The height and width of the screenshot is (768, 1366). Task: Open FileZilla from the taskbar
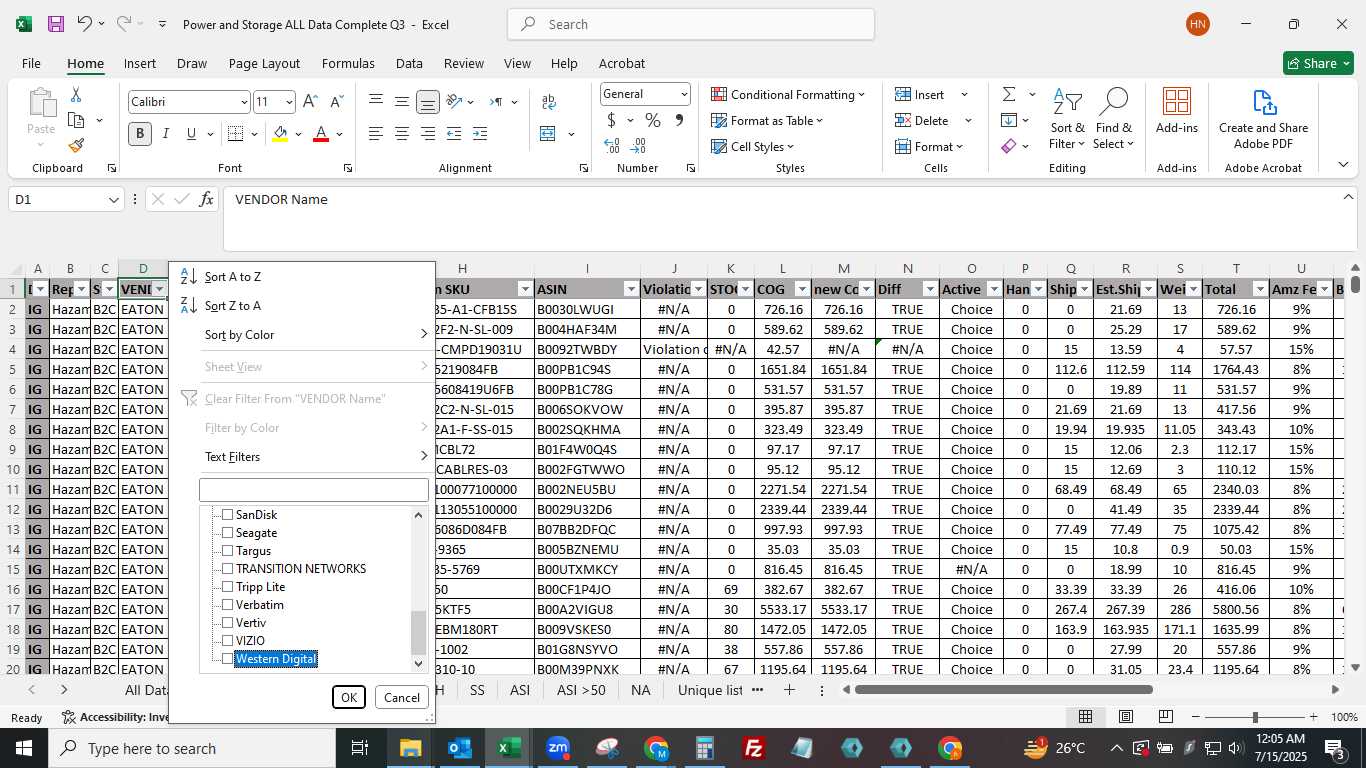(754, 748)
